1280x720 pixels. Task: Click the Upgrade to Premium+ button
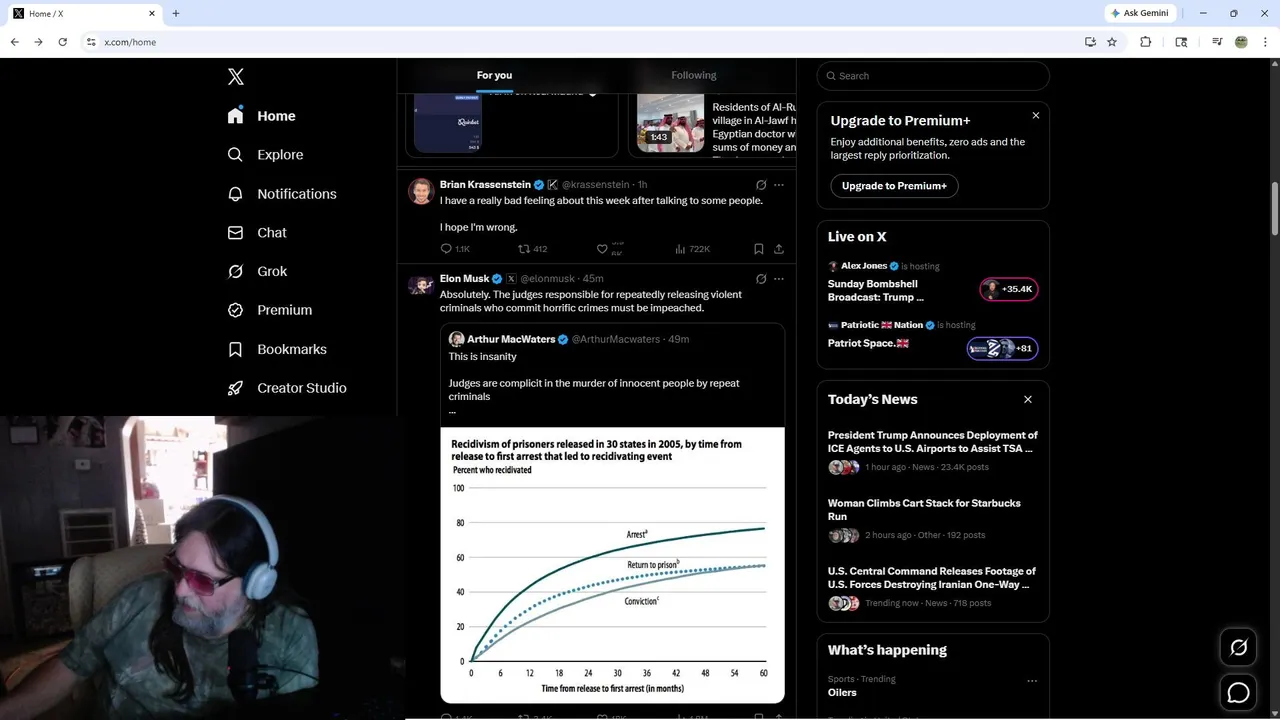click(894, 186)
